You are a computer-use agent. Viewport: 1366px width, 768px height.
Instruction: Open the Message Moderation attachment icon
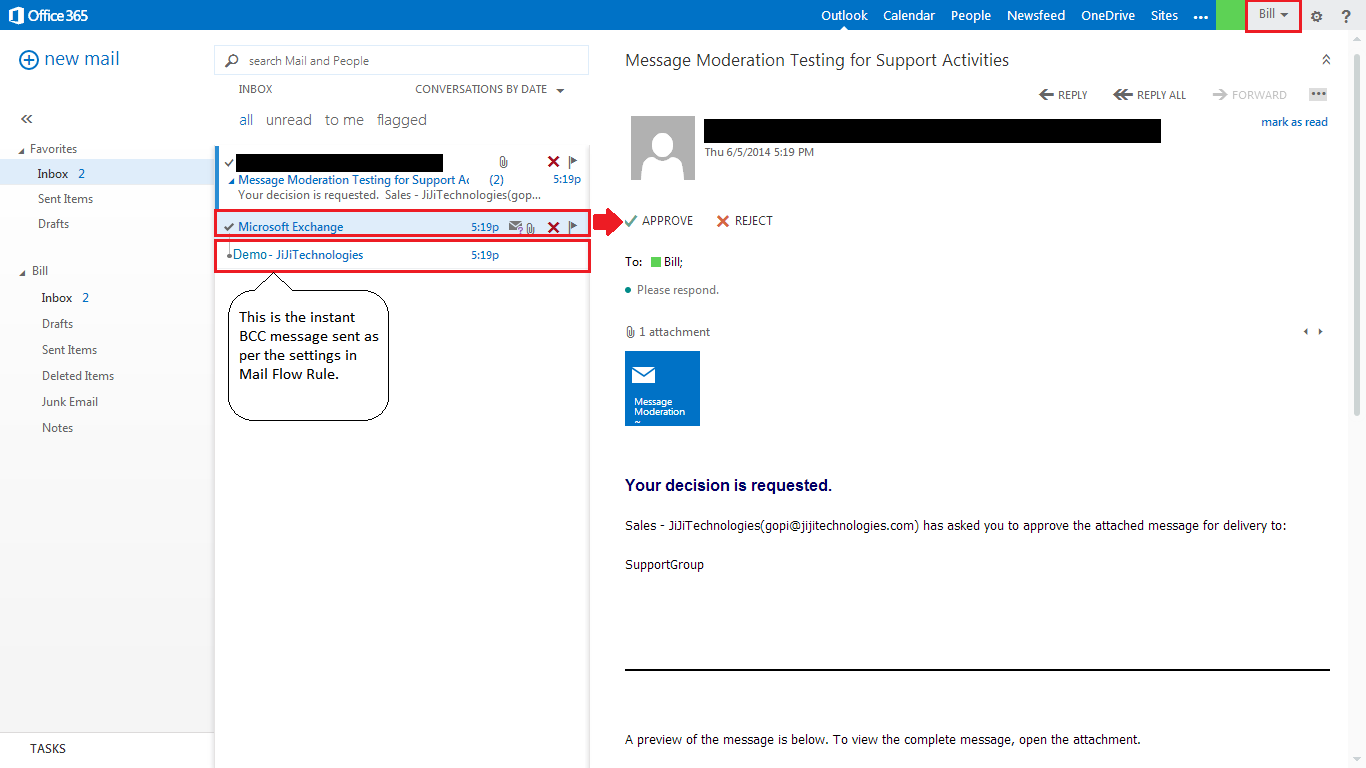(x=662, y=388)
